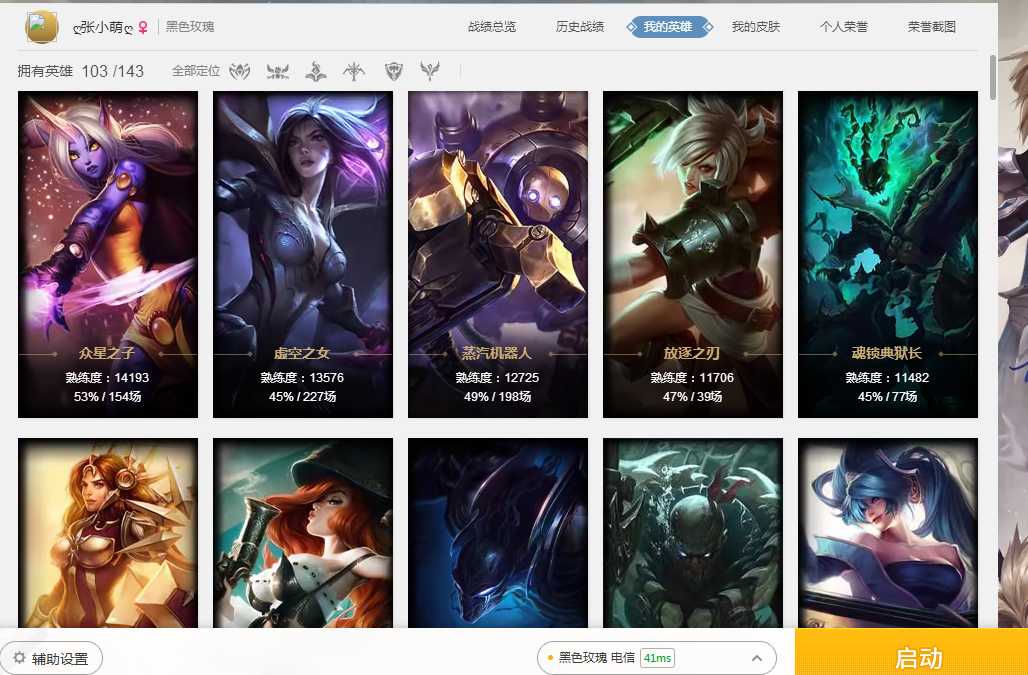This screenshot has width=1028, height=675.
Task: Click the 53% / 154场 win rate
Action: point(108,396)
